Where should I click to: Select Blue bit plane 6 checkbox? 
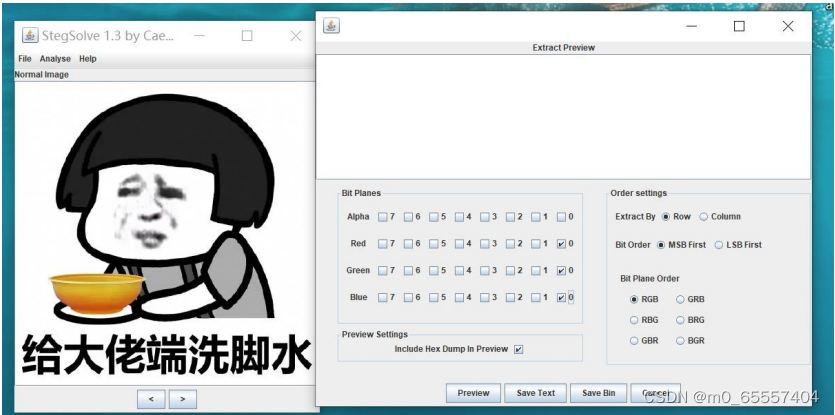408,297
